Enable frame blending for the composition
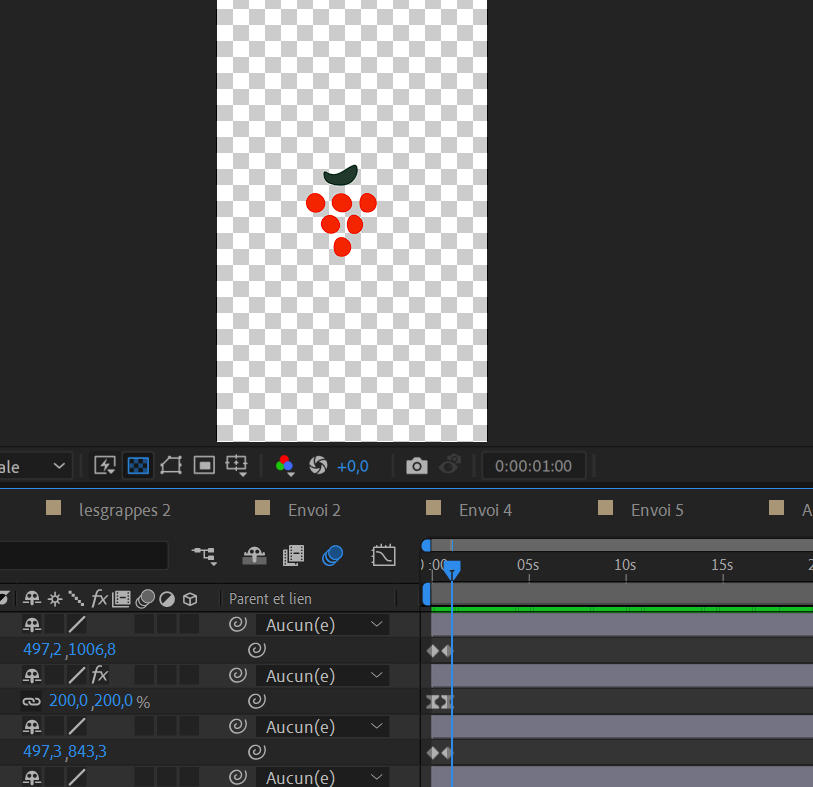 coord(293,555)
